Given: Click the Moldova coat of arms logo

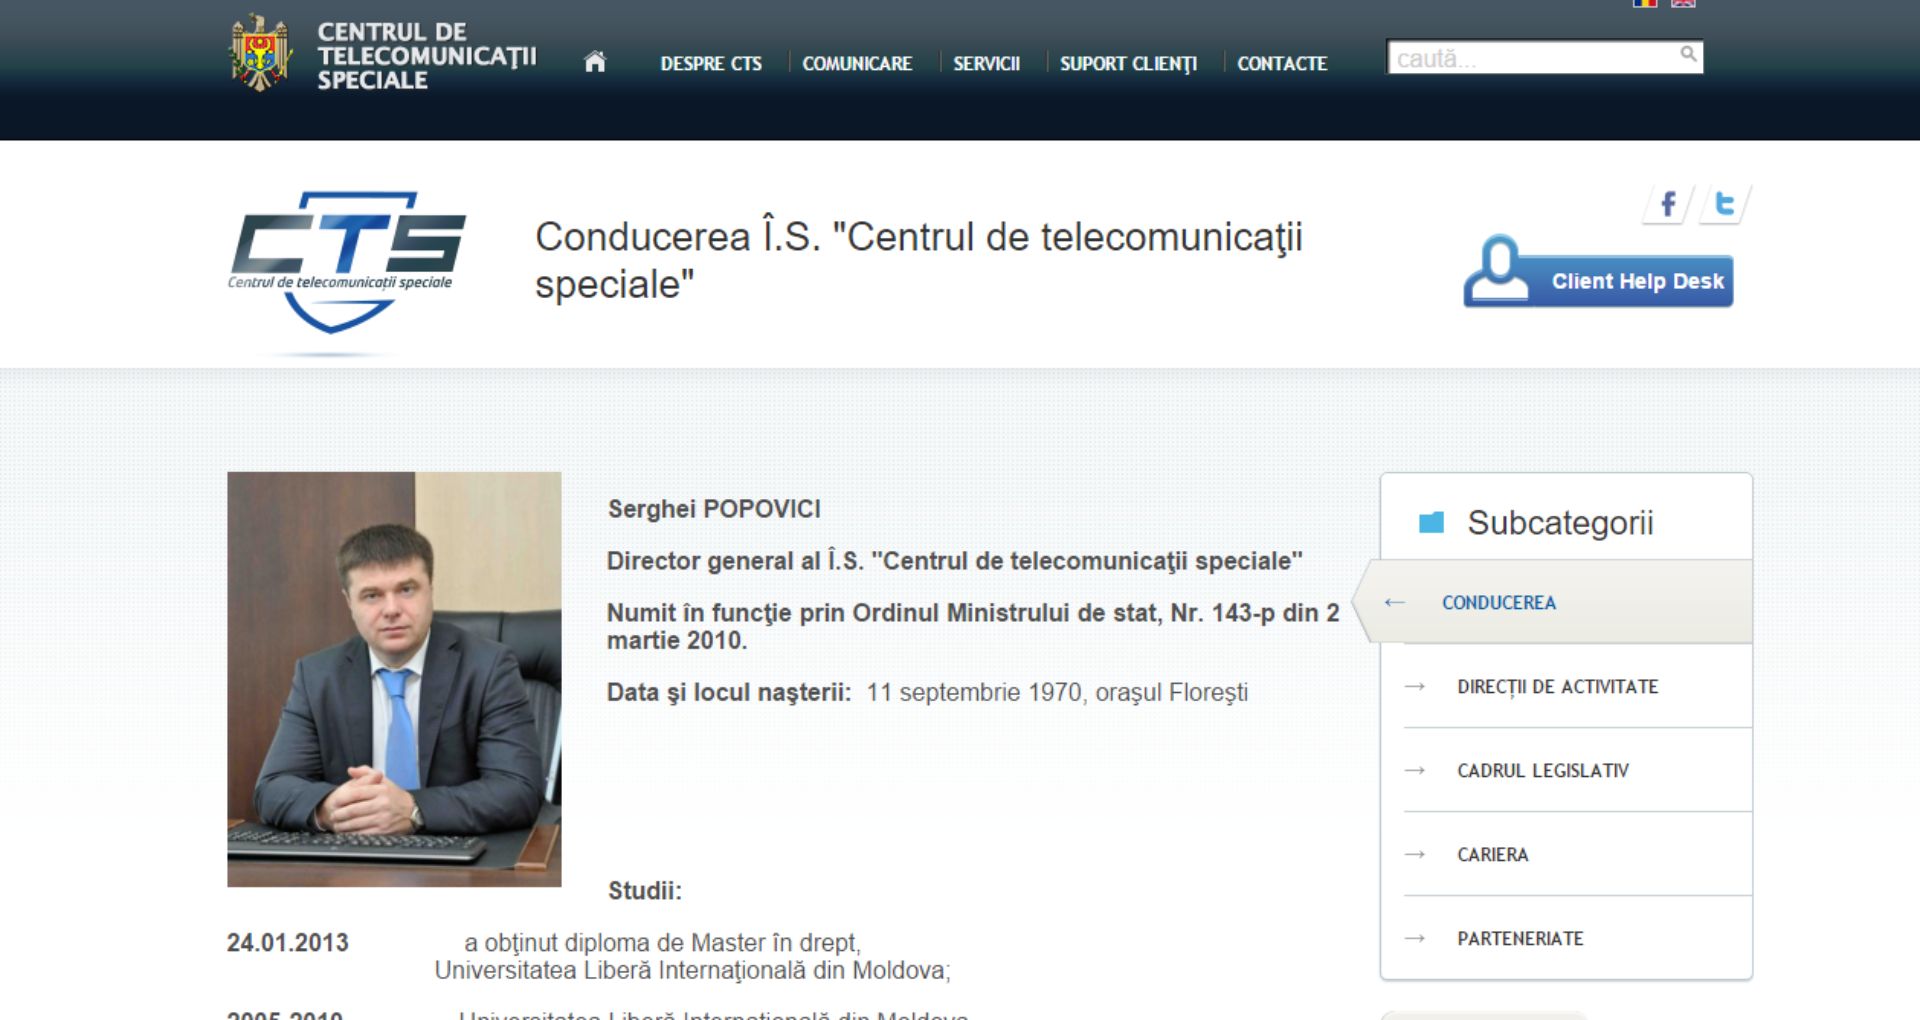Looking at the screenshot, I should (260, 53).
